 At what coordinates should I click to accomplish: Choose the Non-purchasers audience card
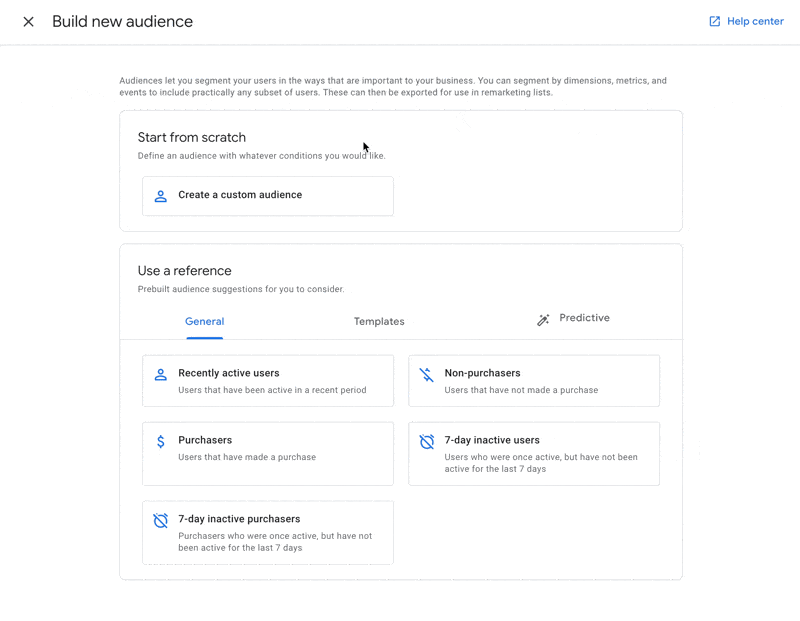pos(534,381)
